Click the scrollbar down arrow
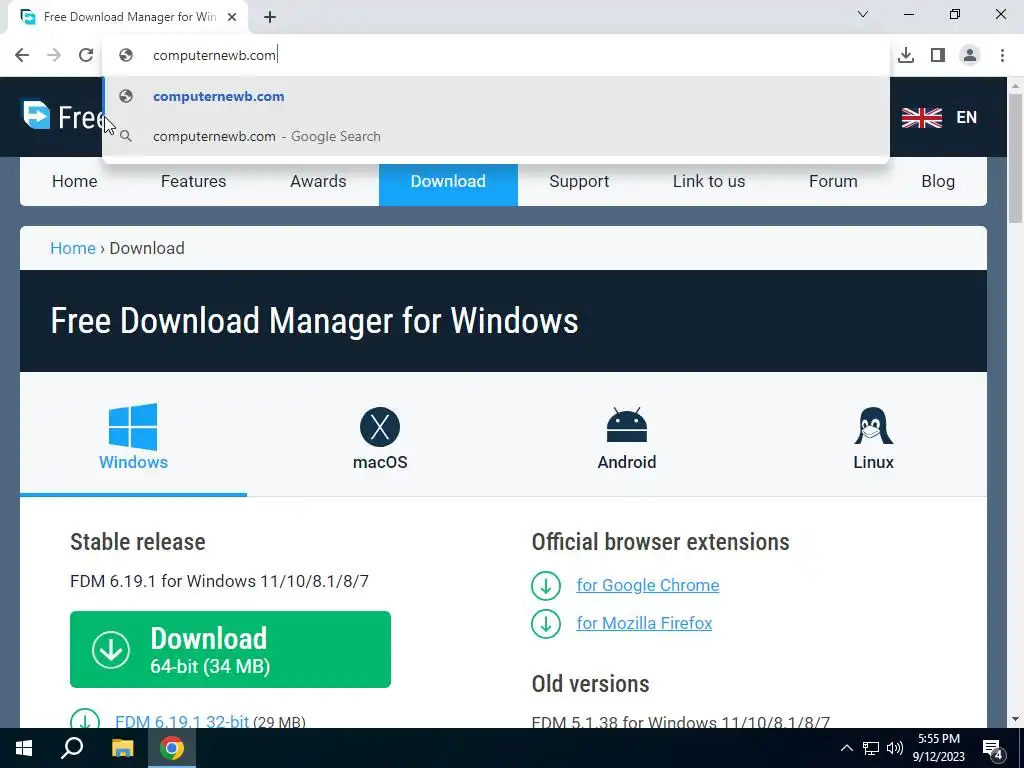This screenshot has height=768, width=1024. pyautogui.click(x=1016, y=720)
